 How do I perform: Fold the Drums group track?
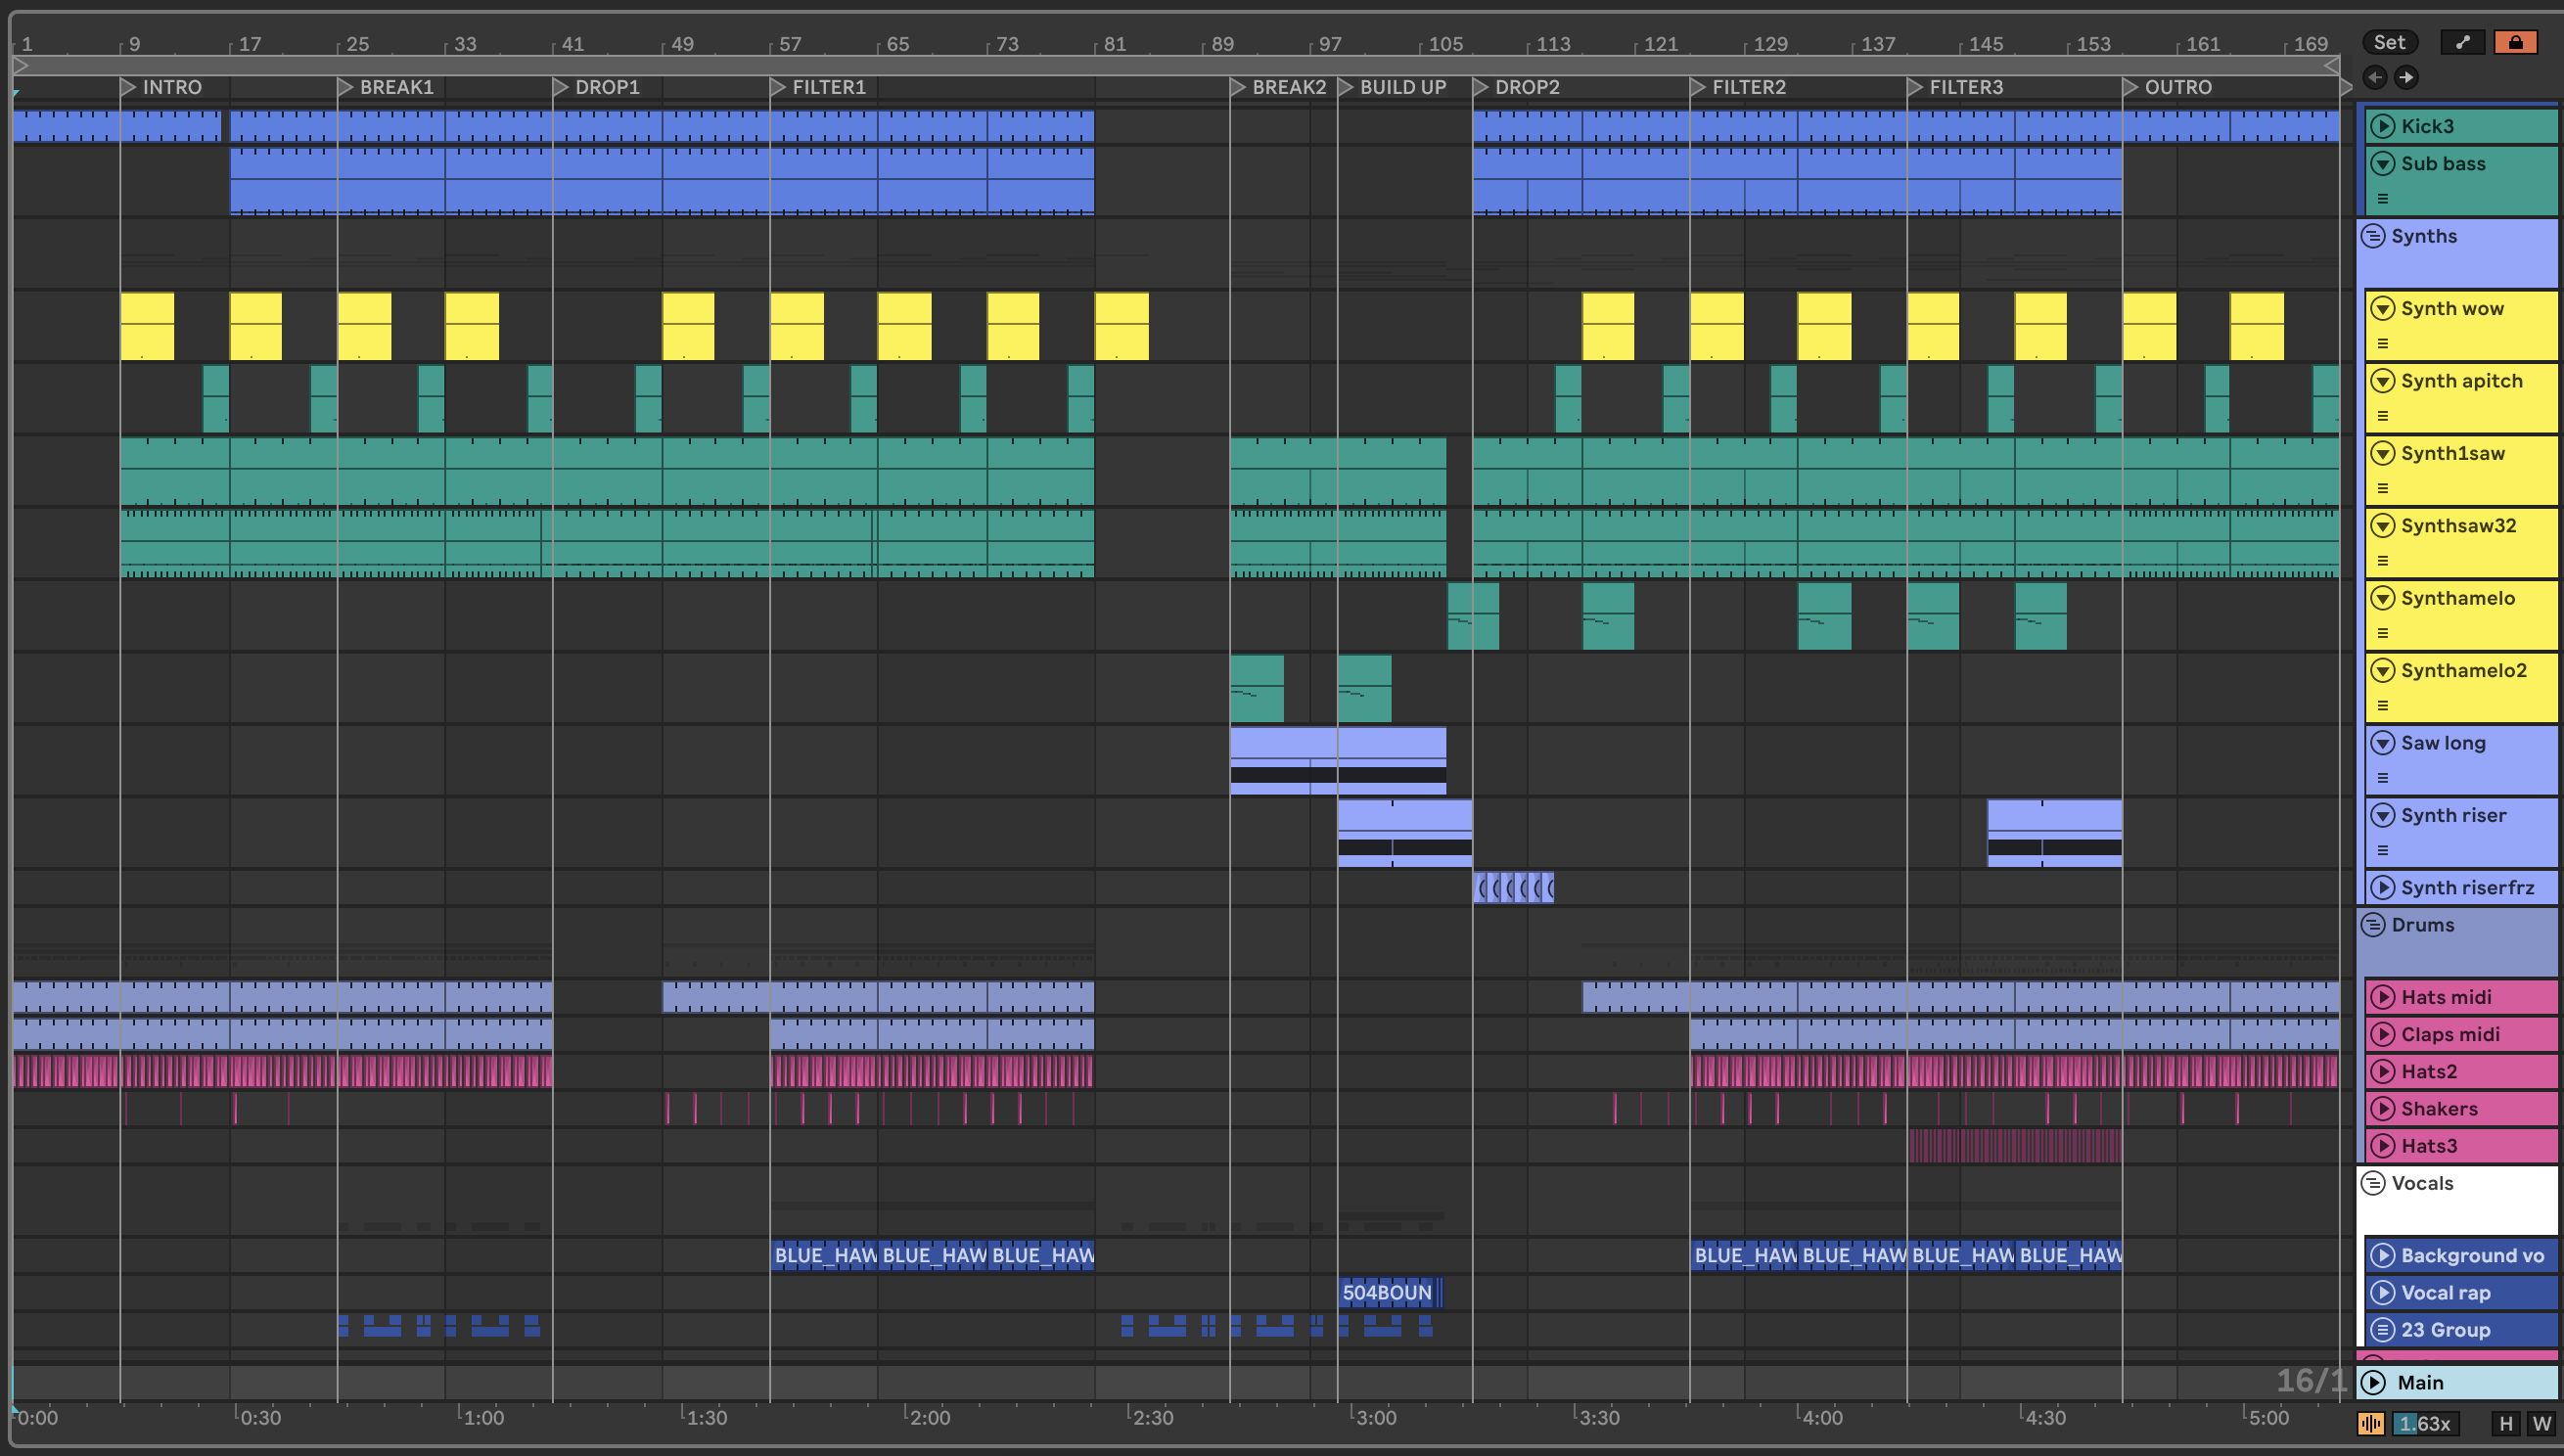[x=2373, y=925]
